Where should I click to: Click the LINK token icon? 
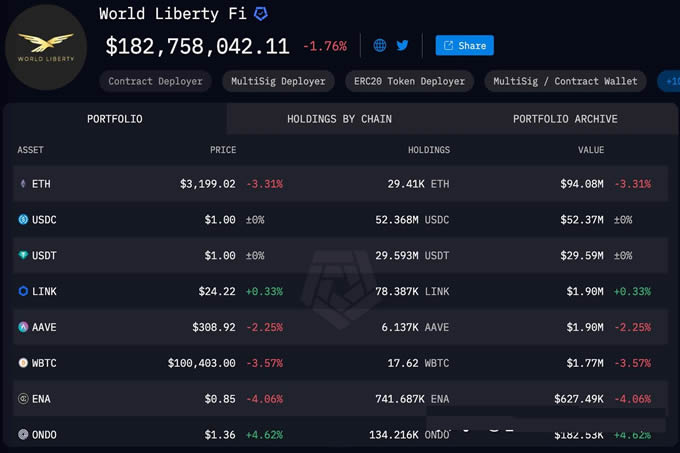(23, 291)
